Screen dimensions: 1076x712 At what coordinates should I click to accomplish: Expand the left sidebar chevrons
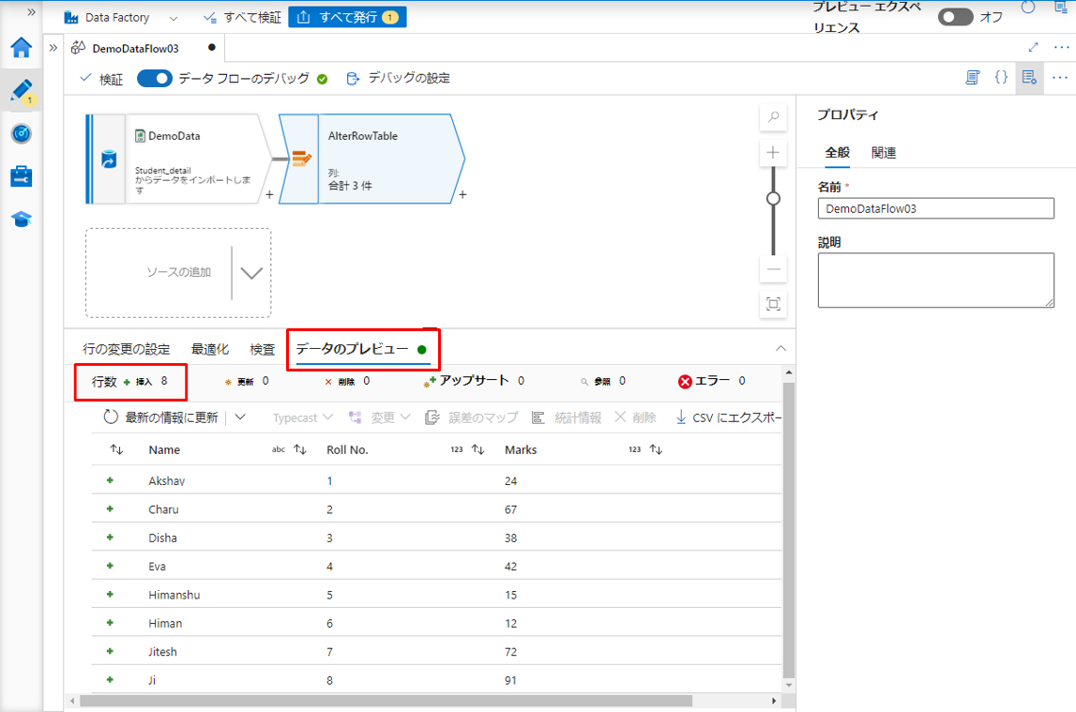[x=31, y=12]
